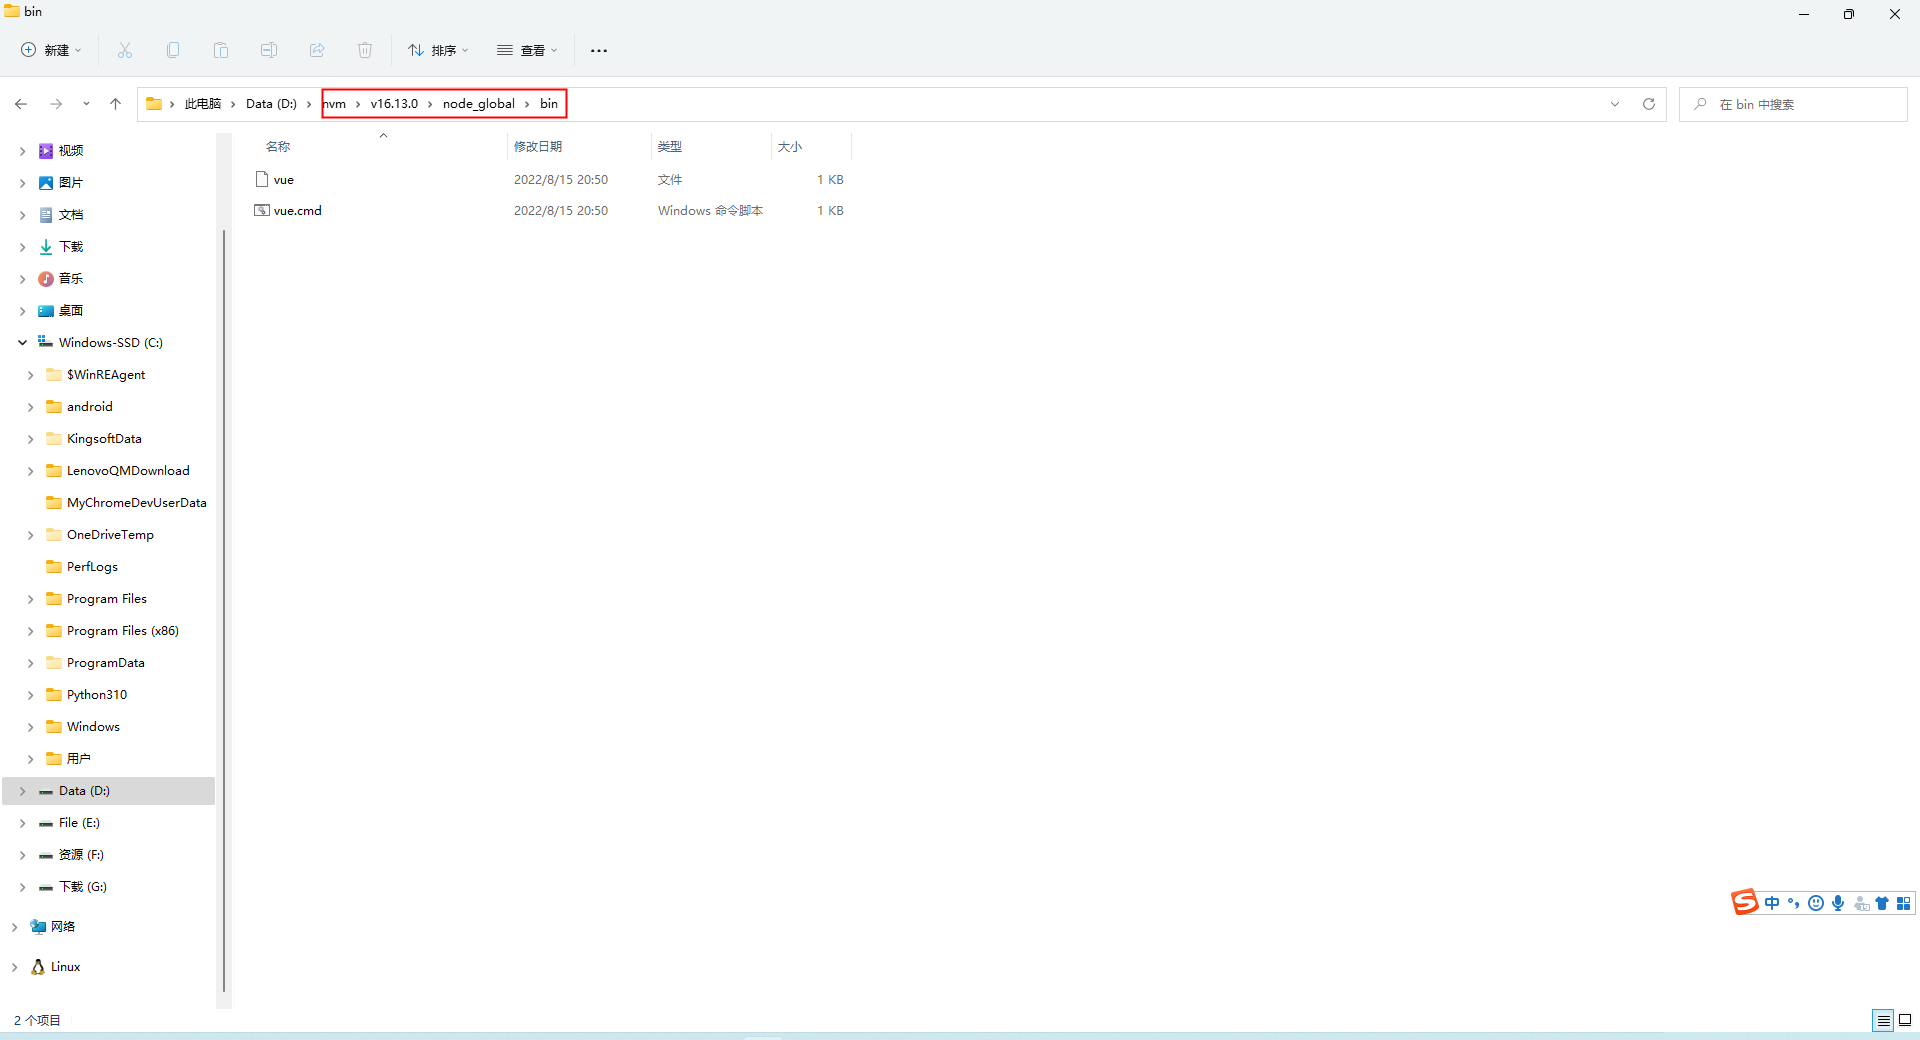Image resolution: width=1920 pixels, height=1040 pixels.
Task: Click the Sogou input method S icon
Action: click(x=1745, y=902)
